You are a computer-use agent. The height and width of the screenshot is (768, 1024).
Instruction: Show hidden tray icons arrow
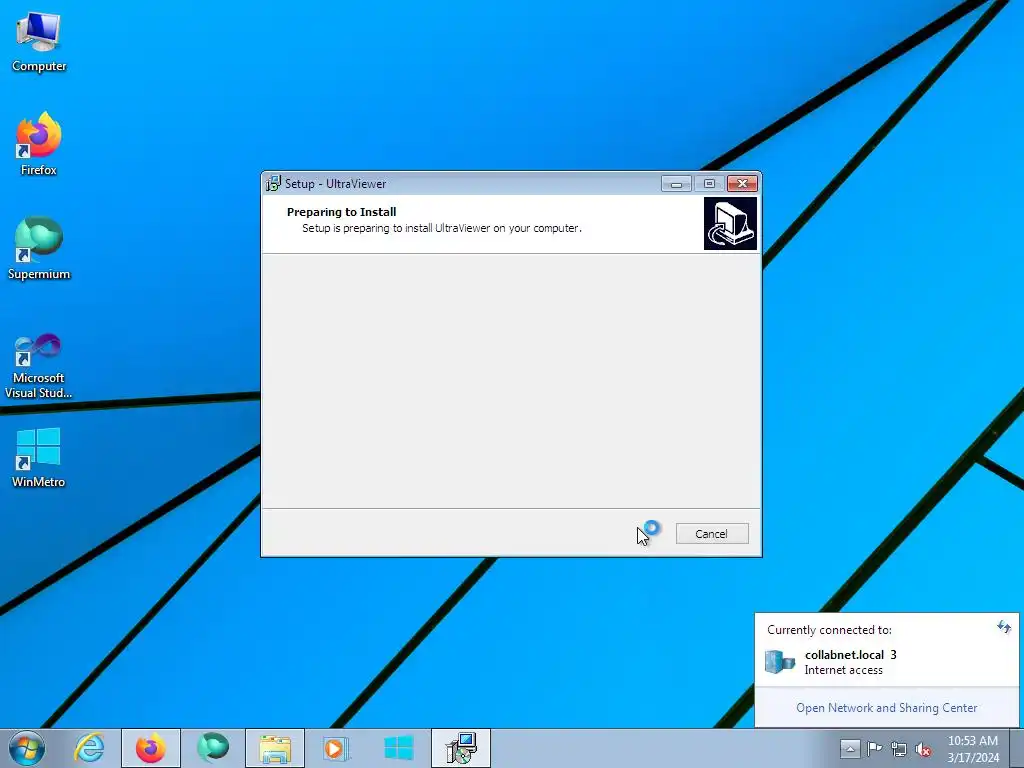pos(850,748)
